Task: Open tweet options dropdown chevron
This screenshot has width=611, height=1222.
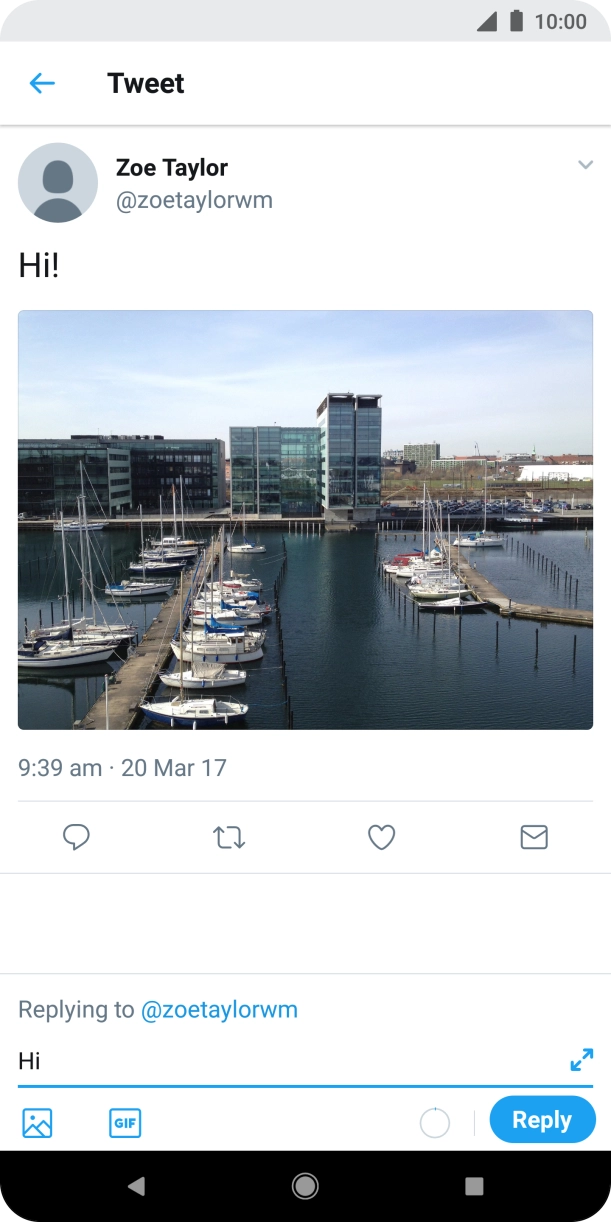Action: click(x=585, y=165)
